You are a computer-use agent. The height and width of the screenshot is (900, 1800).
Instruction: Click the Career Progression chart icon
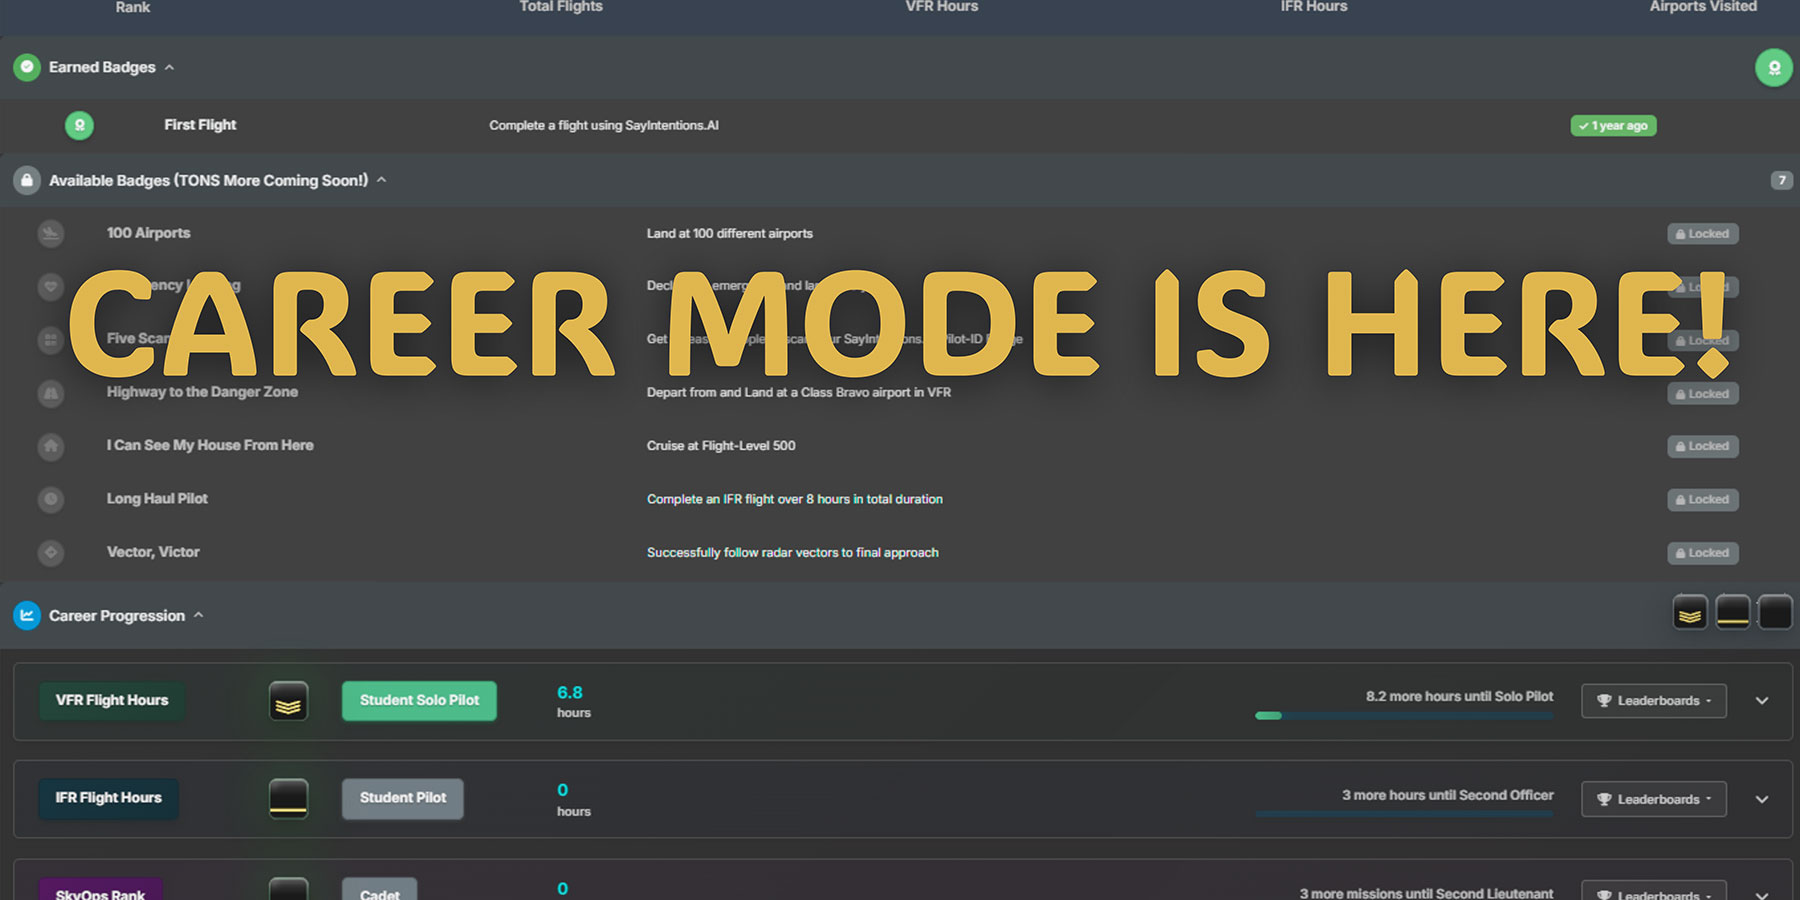click(x=27, y=616)
